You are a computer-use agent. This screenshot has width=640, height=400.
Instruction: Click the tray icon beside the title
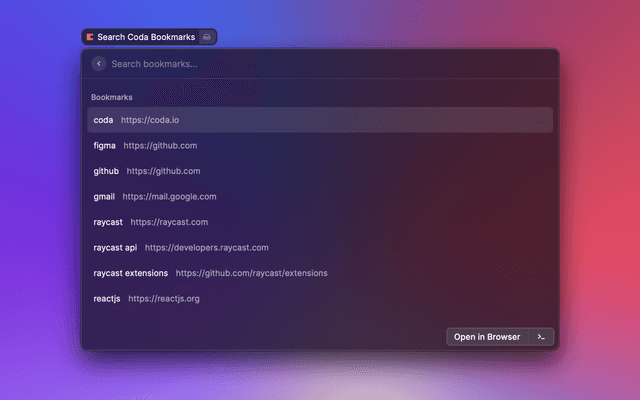(x=206, y=37)
